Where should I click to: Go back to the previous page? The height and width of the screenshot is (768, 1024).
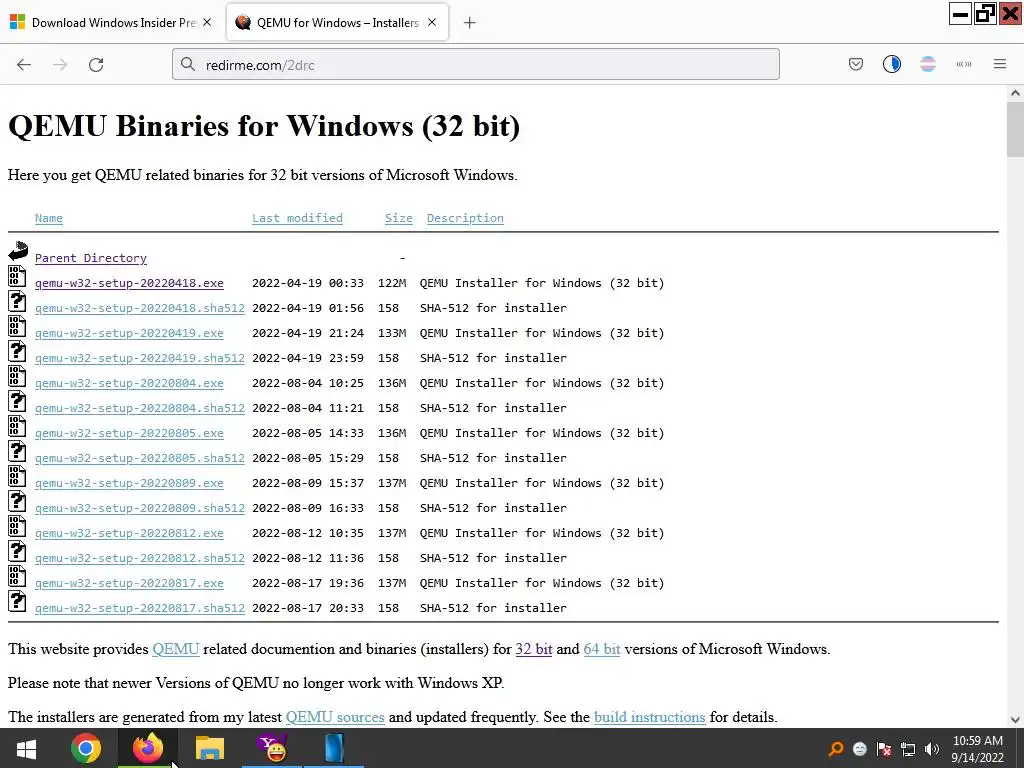[x=24, y=65]
